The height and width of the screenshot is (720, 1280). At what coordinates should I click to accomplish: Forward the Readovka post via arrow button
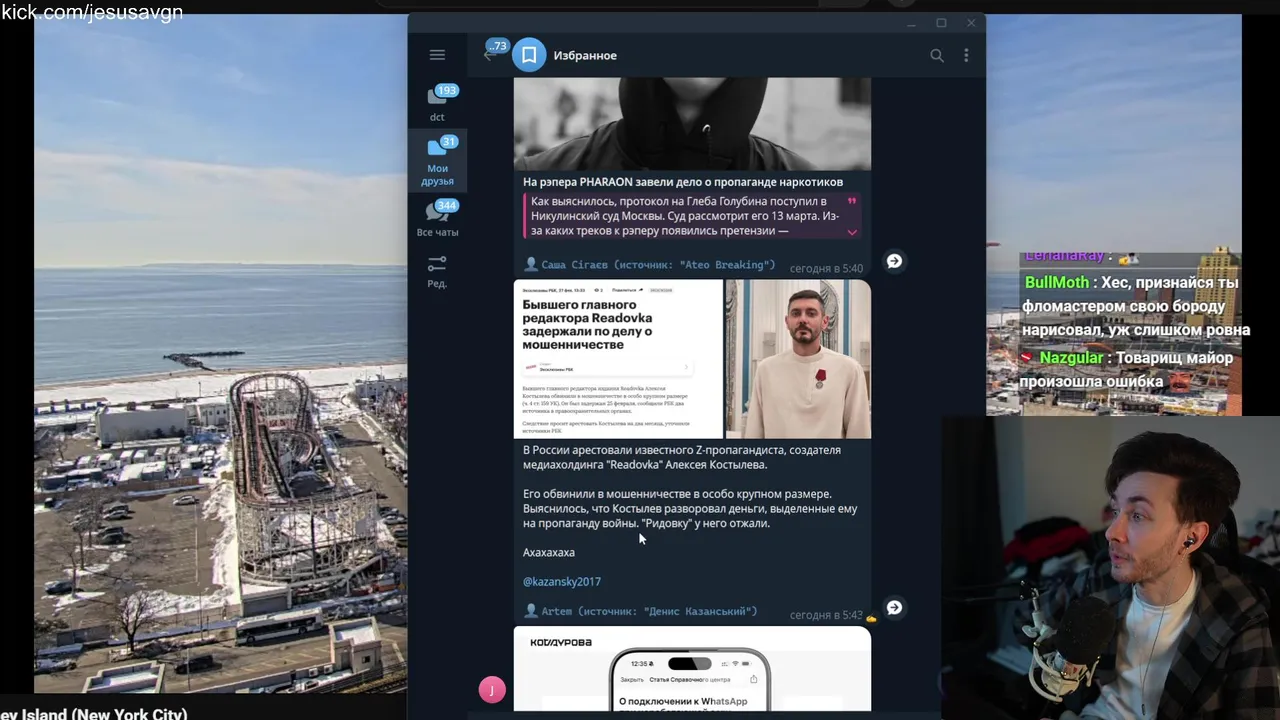894,607
